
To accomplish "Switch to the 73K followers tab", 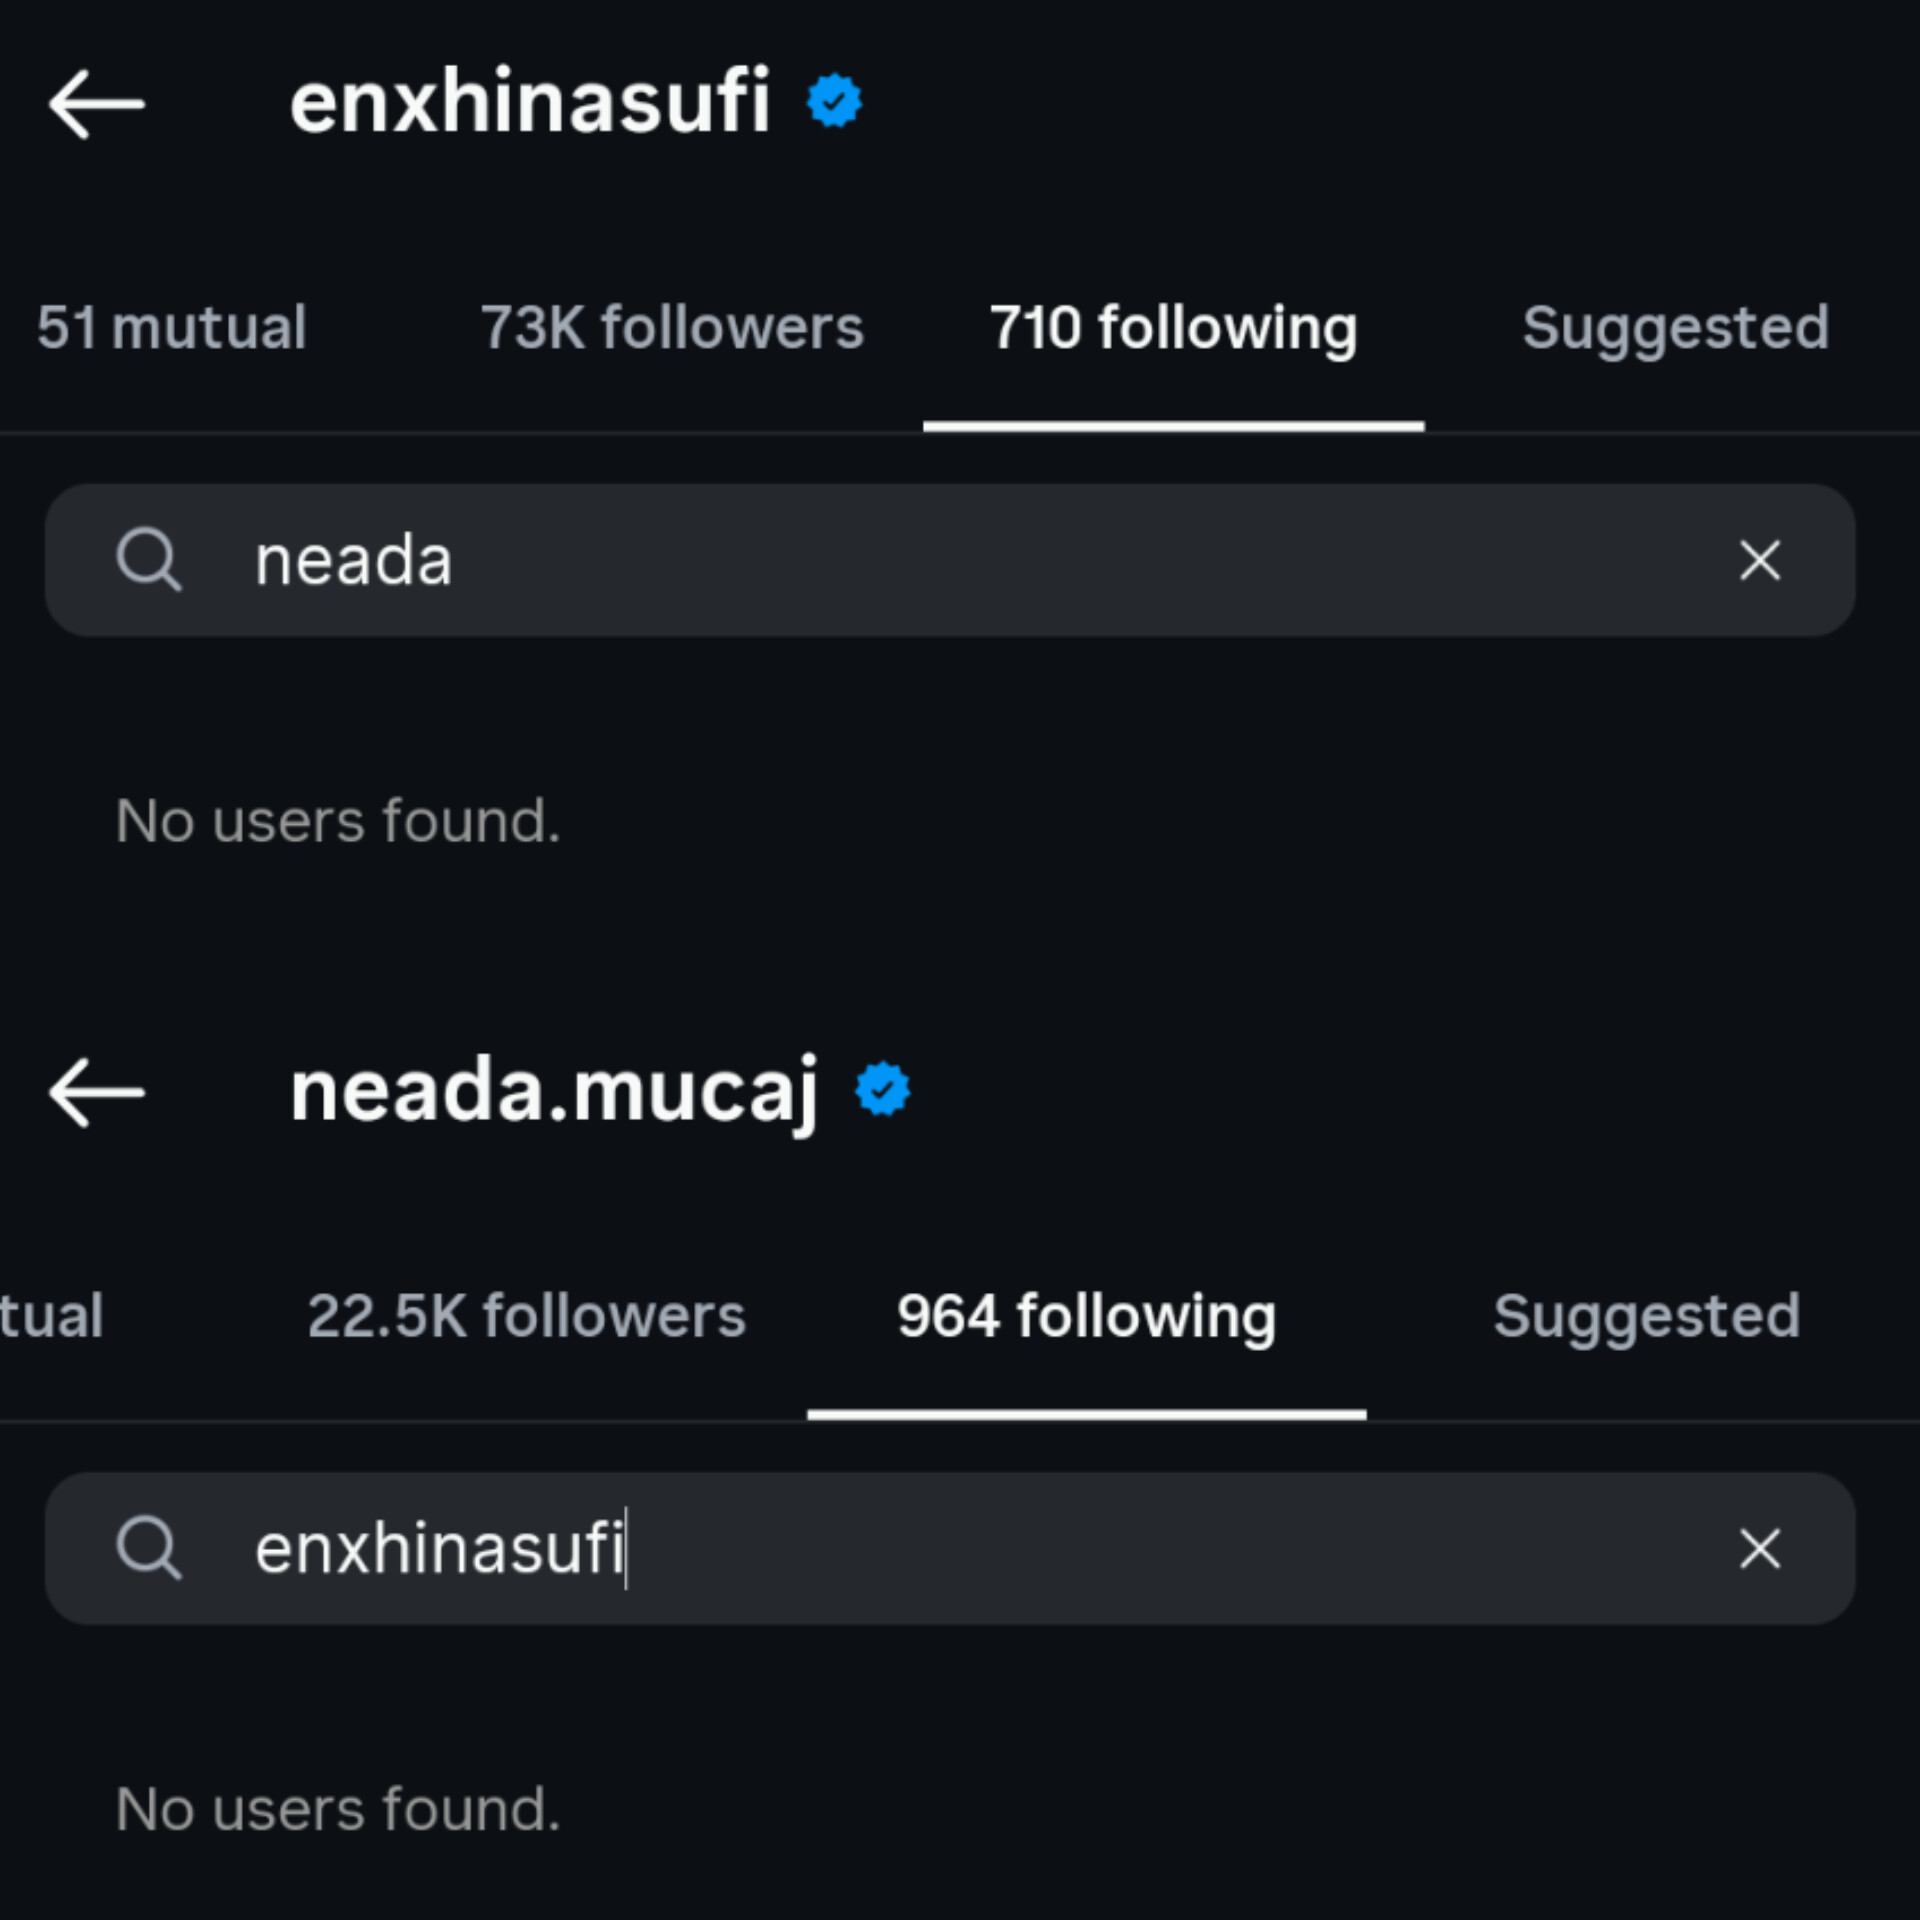I will 672,328.
